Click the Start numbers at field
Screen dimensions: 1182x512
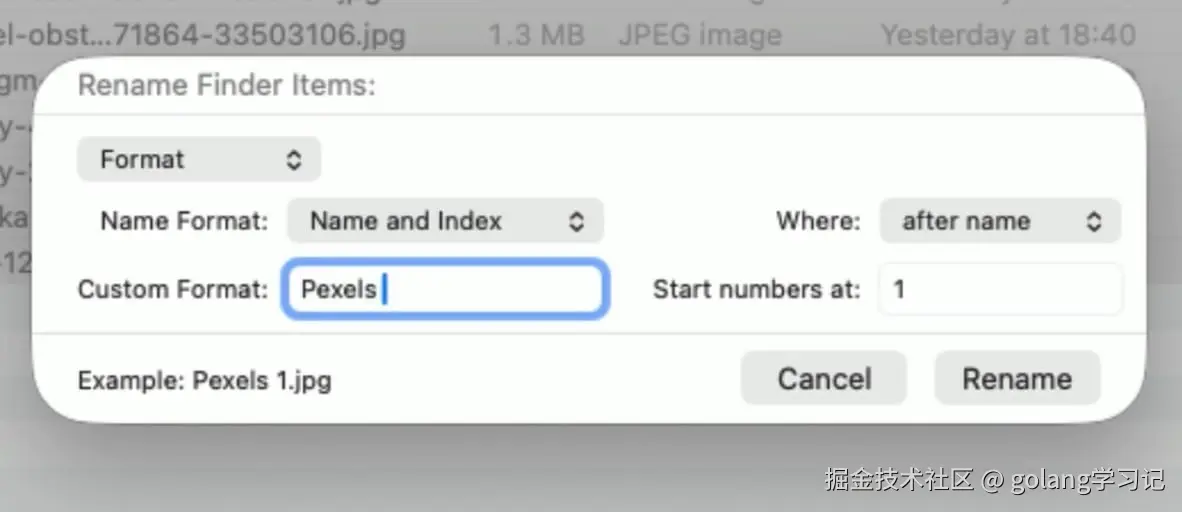coord(1000,290)
